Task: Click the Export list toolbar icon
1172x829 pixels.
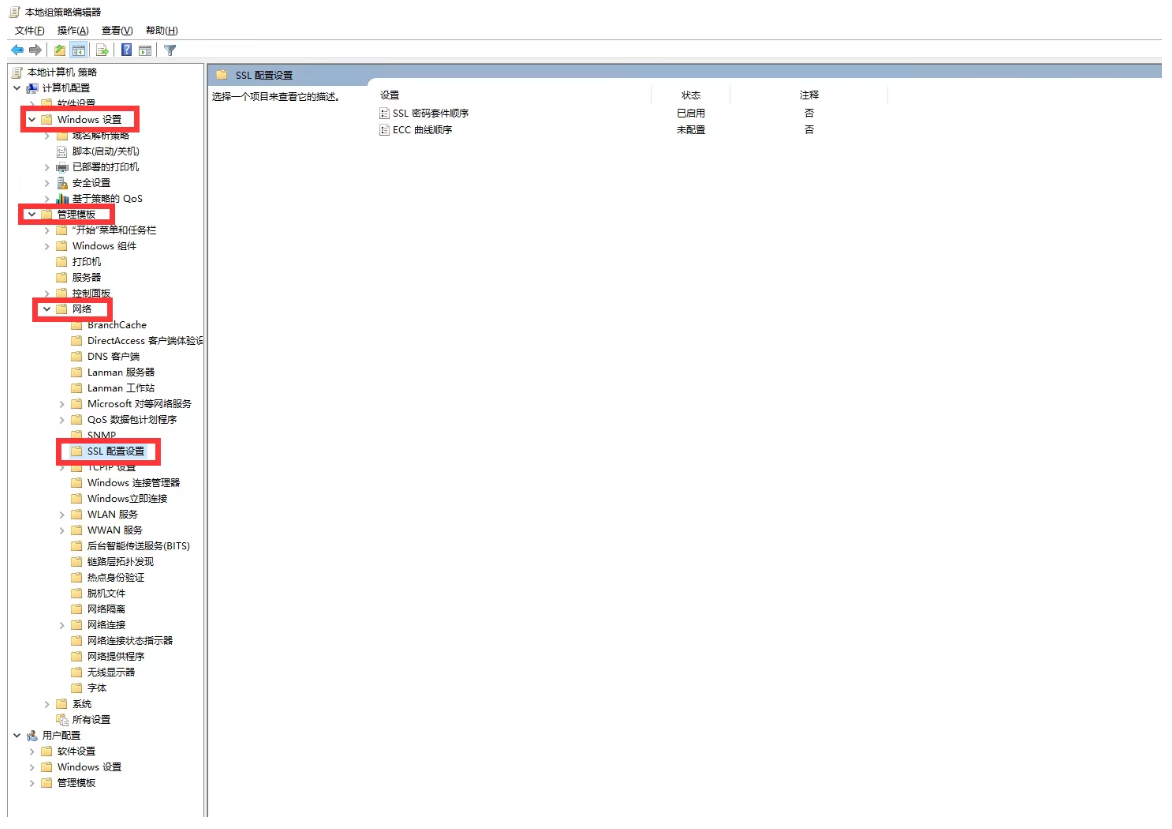Action: tap(102, 50)
